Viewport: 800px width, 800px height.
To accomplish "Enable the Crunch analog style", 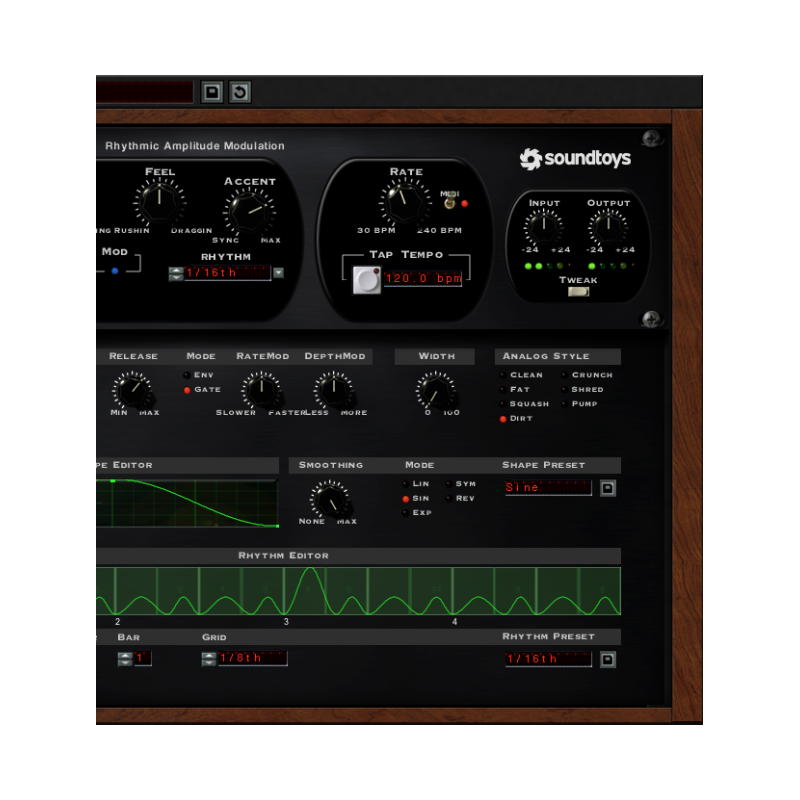I will tap(564, 375).
